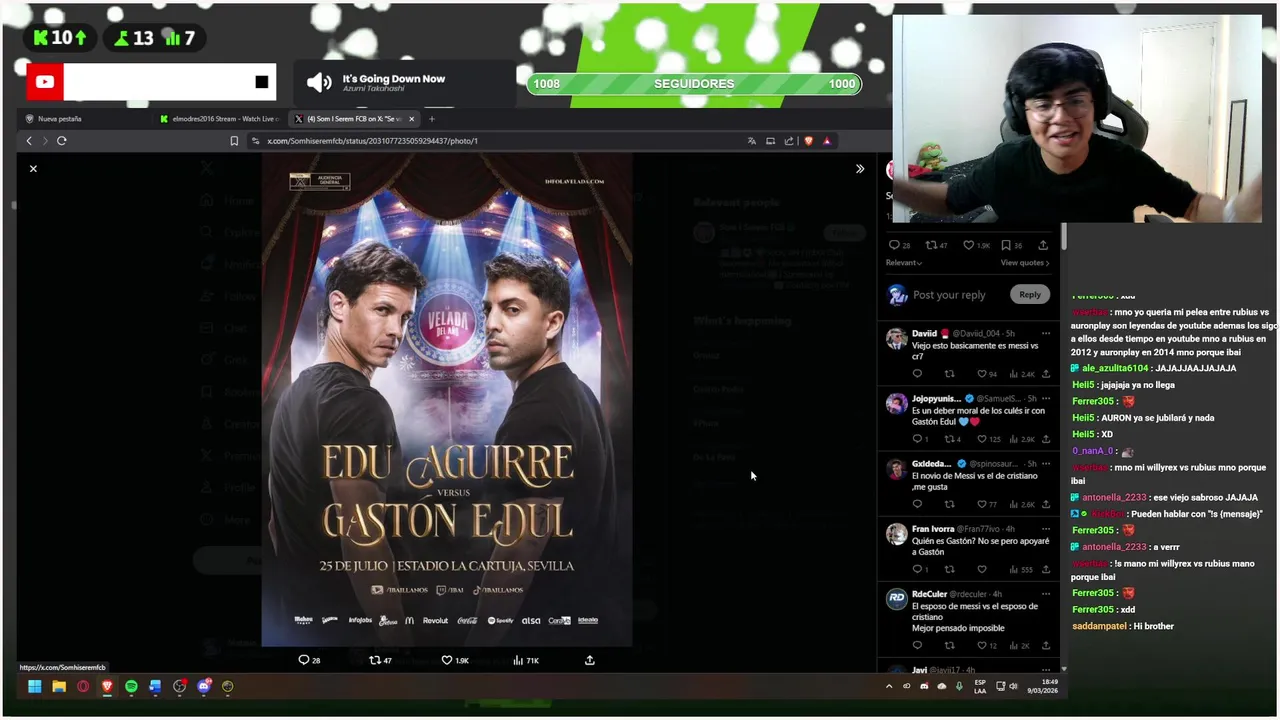Screen dimensions: 1280x720
Task: Collapse the reply sidebar with double-chevron icon
Action: tap(860, 169)
